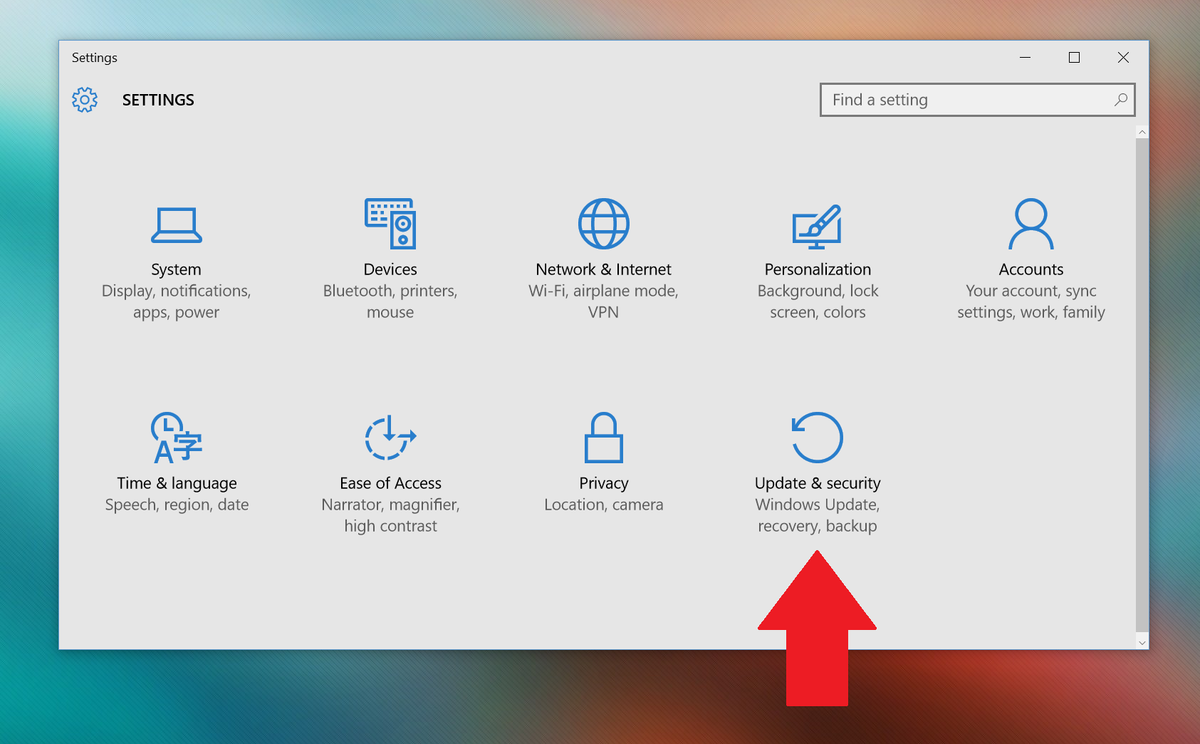The height and width of the screenshot is (744, 1200).
Task: Open Devices settings for Bluetooth and printers
Action: click(390, 223)
